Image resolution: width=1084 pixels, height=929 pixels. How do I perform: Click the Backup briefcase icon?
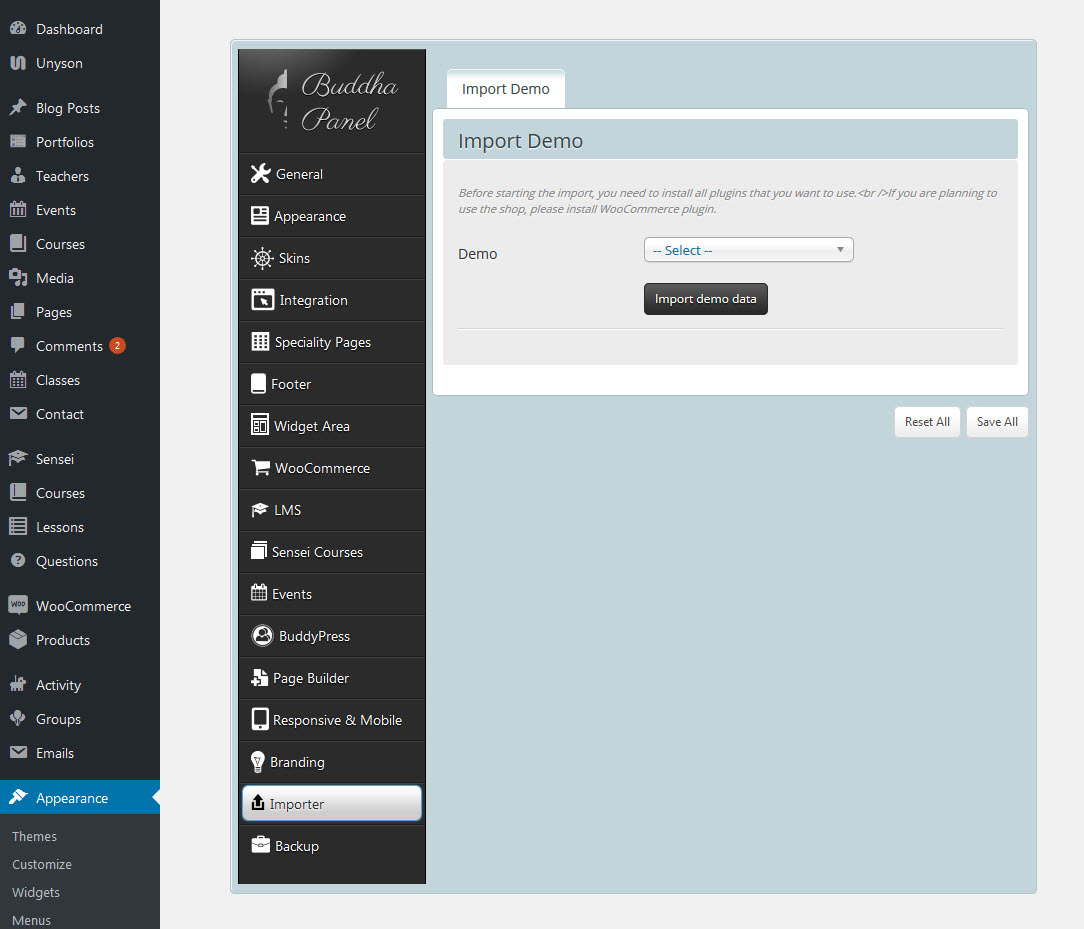pos(260,846)
